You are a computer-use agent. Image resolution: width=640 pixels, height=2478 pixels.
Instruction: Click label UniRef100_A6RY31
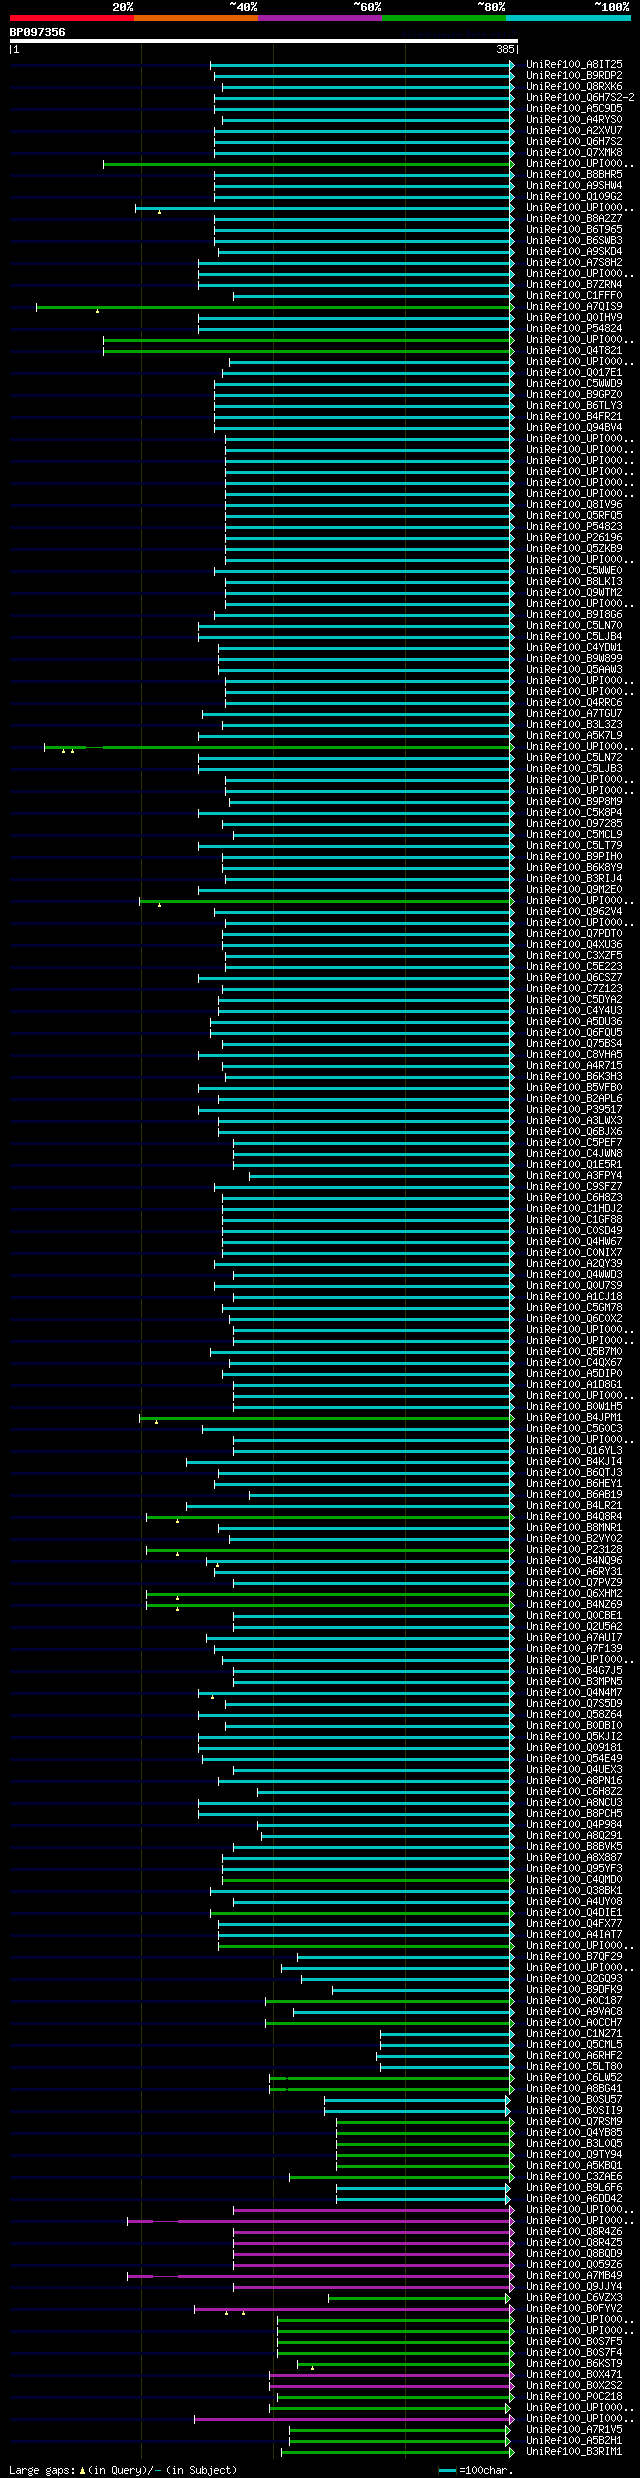574,1571
